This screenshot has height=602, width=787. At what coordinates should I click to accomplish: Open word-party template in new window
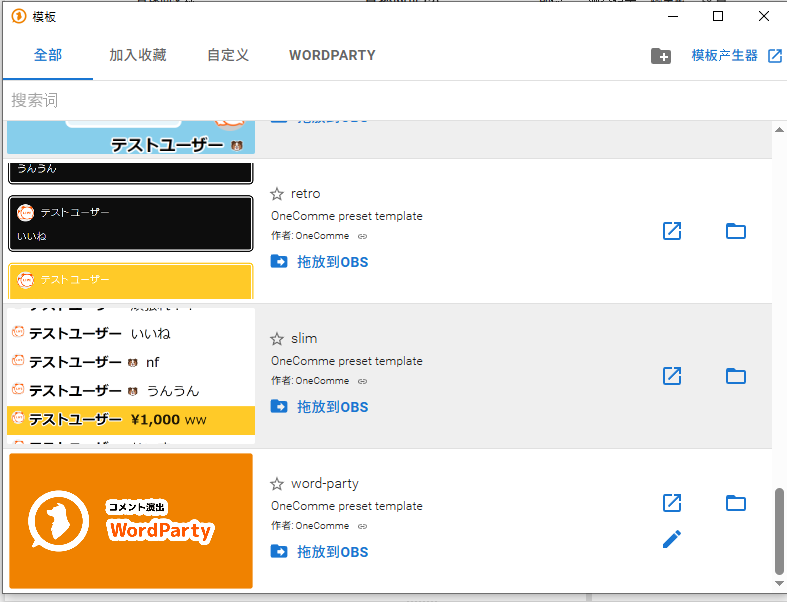pyautogui.click(x=672, y=503)
